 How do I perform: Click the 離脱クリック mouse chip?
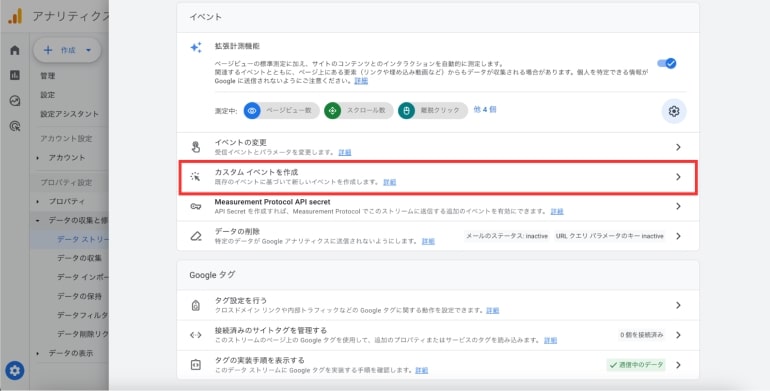(x=433, y=111)
